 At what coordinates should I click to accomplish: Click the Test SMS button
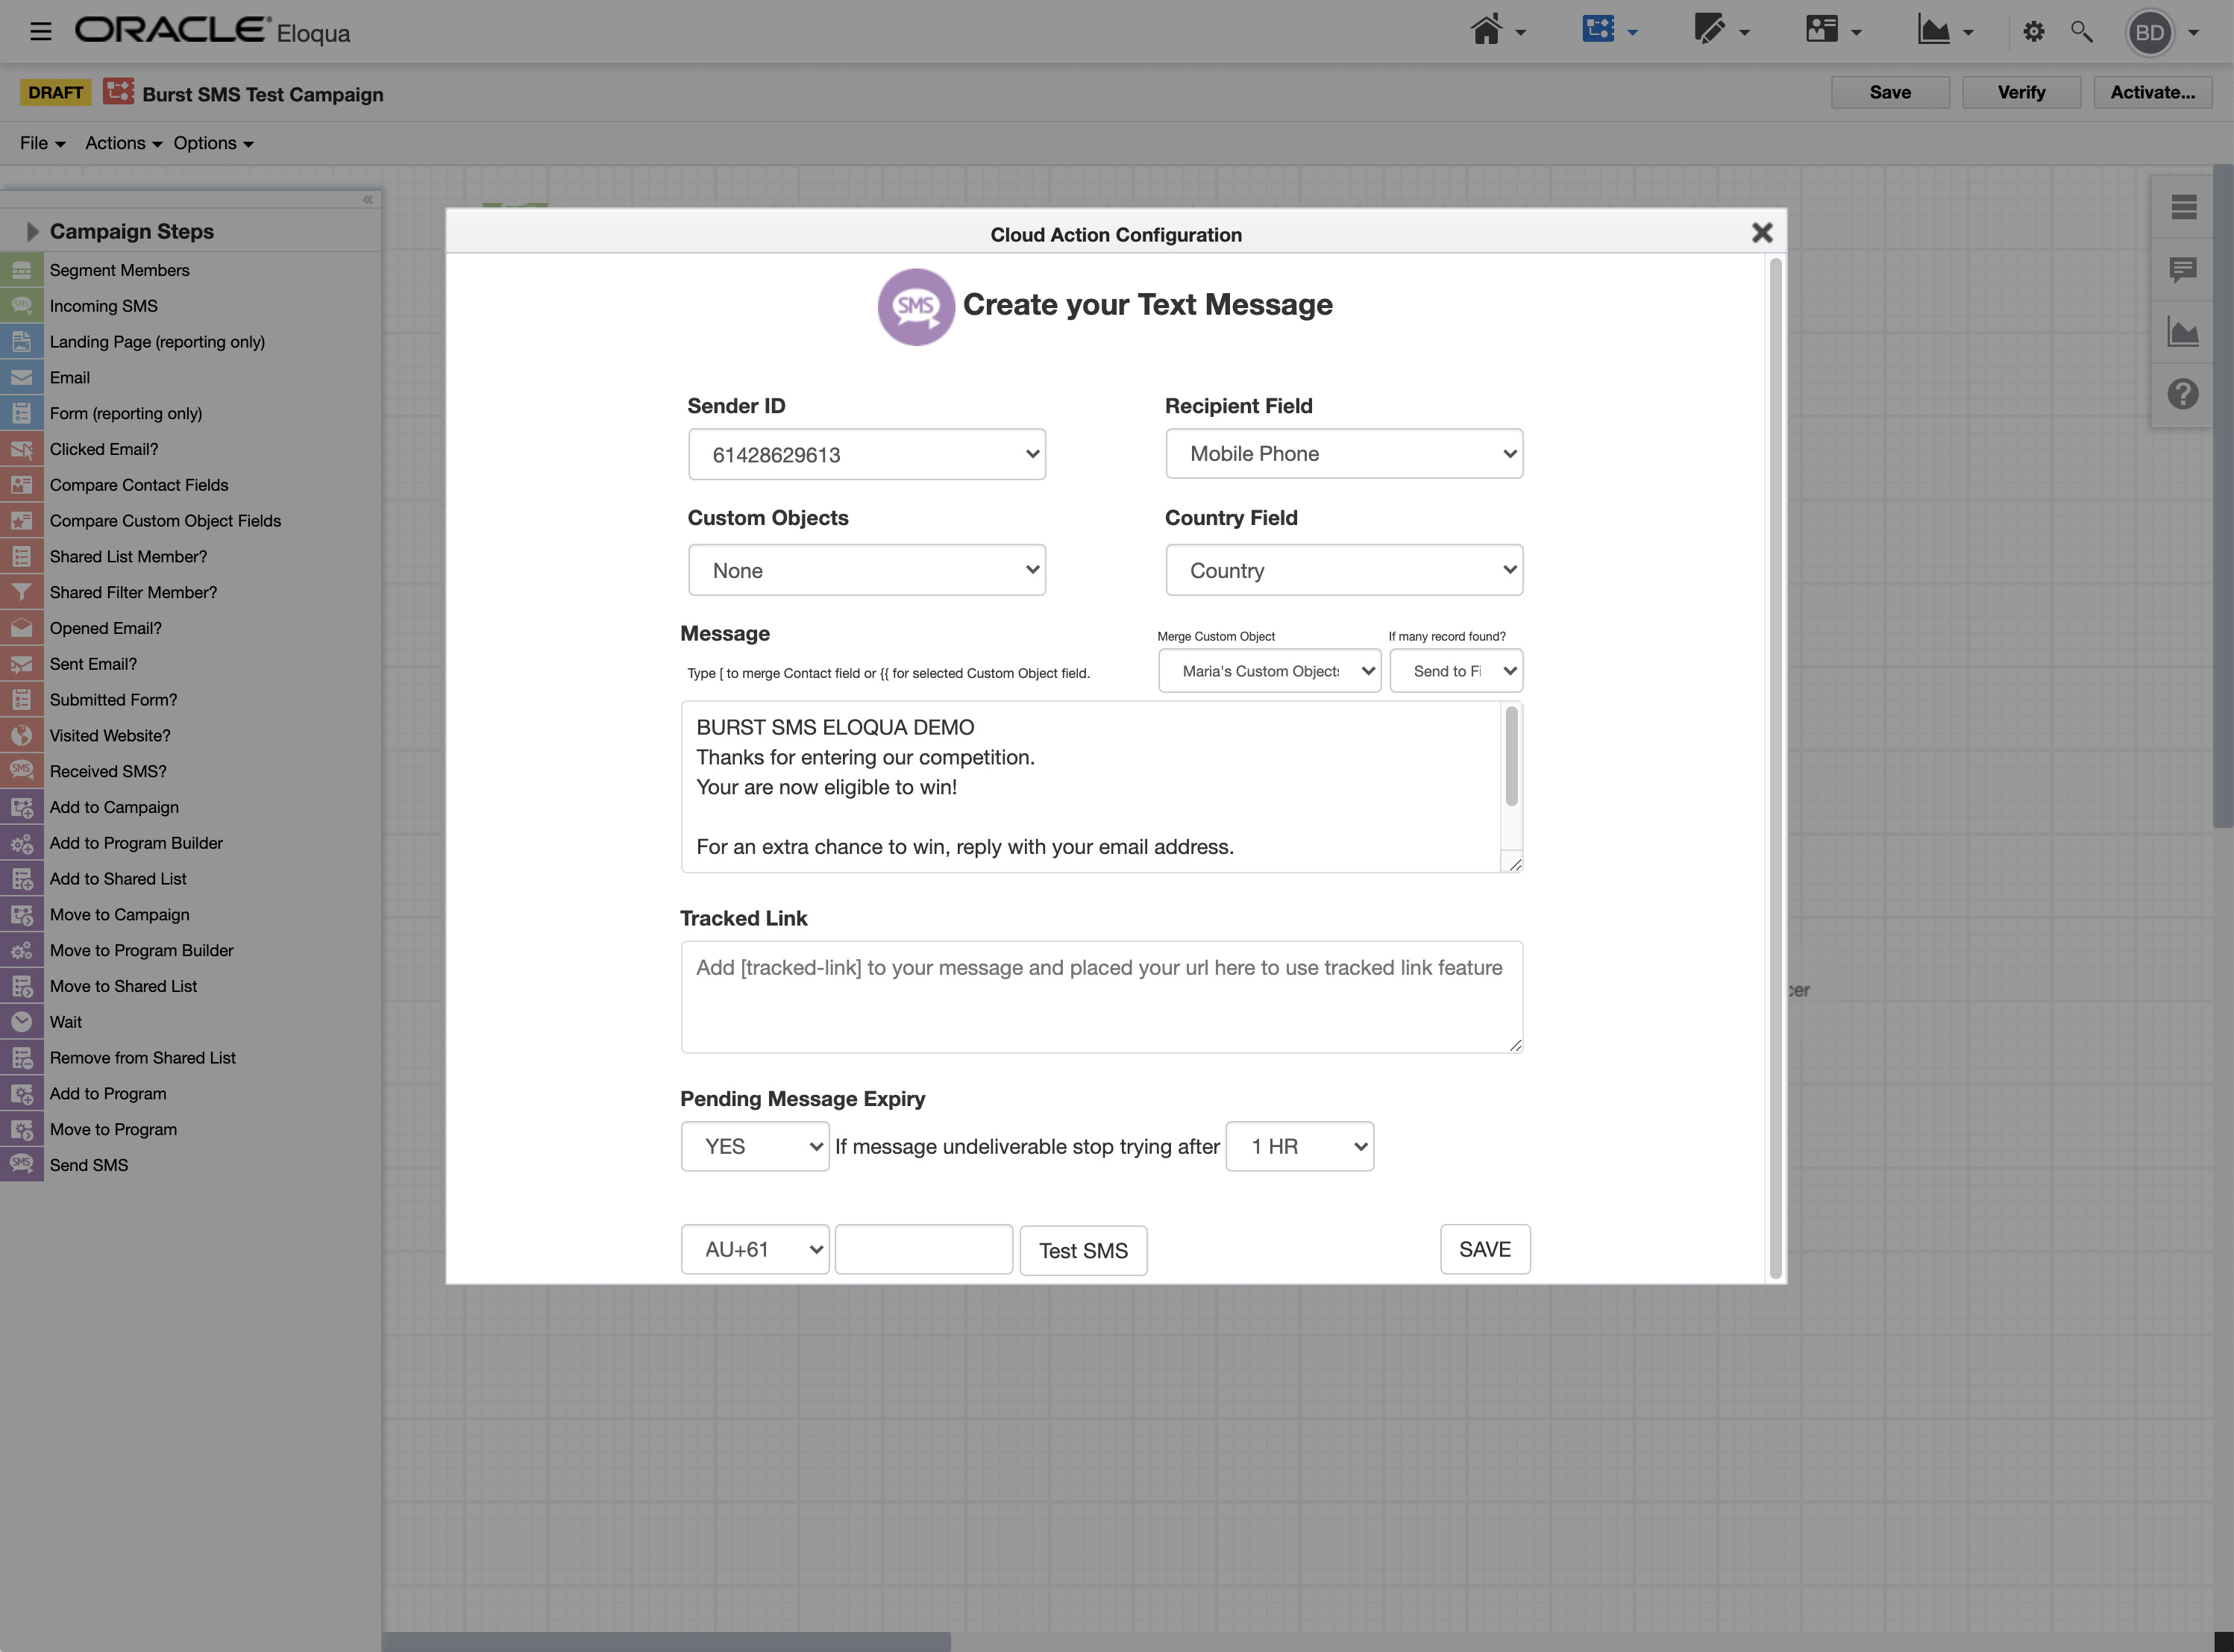1082,1251
